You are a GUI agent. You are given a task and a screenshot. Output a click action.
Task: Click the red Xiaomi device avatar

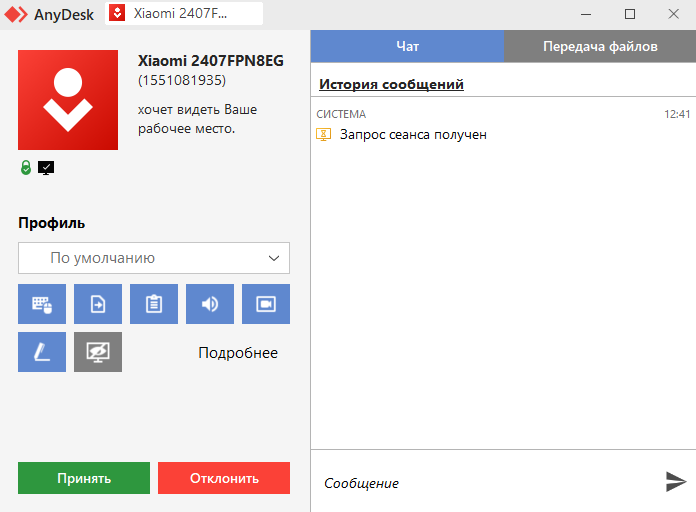pyautogui.click(x=68, y=100)
